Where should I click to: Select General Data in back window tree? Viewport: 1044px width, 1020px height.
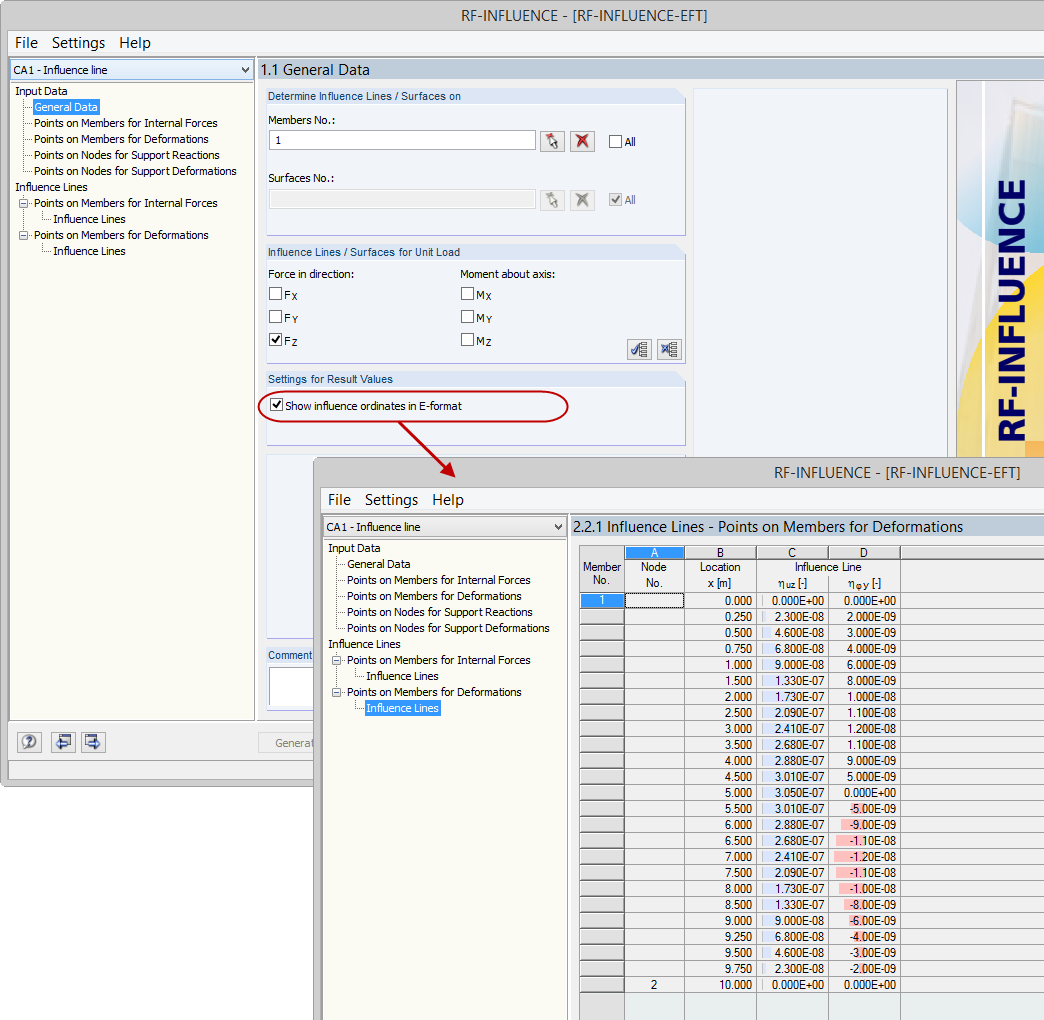point(66,107)
